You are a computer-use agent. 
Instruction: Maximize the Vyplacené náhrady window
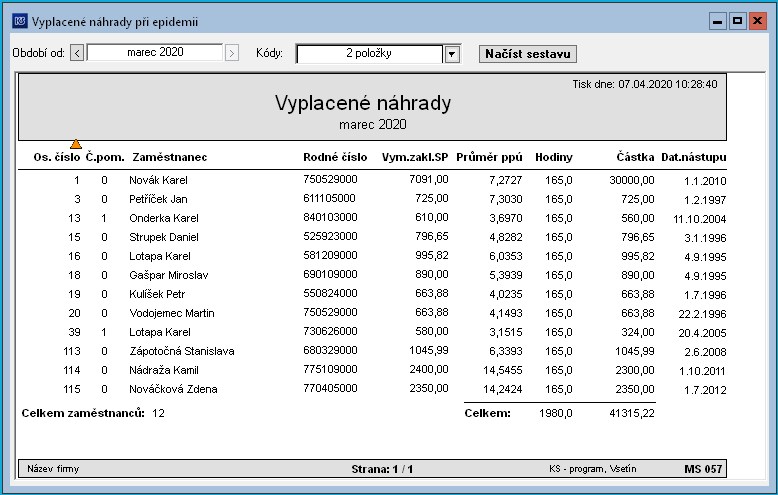(x=737, y=21)
